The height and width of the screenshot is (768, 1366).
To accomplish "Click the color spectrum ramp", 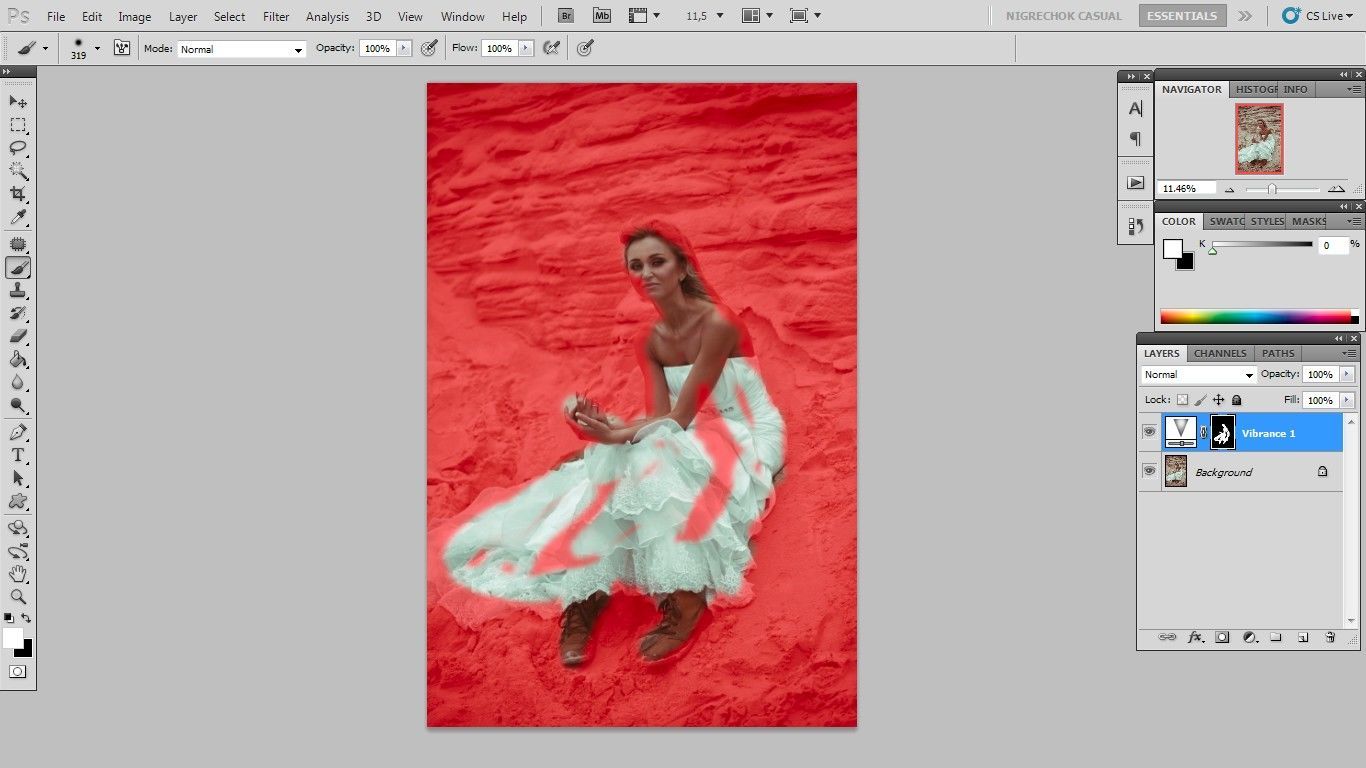I will [1255, 318].
